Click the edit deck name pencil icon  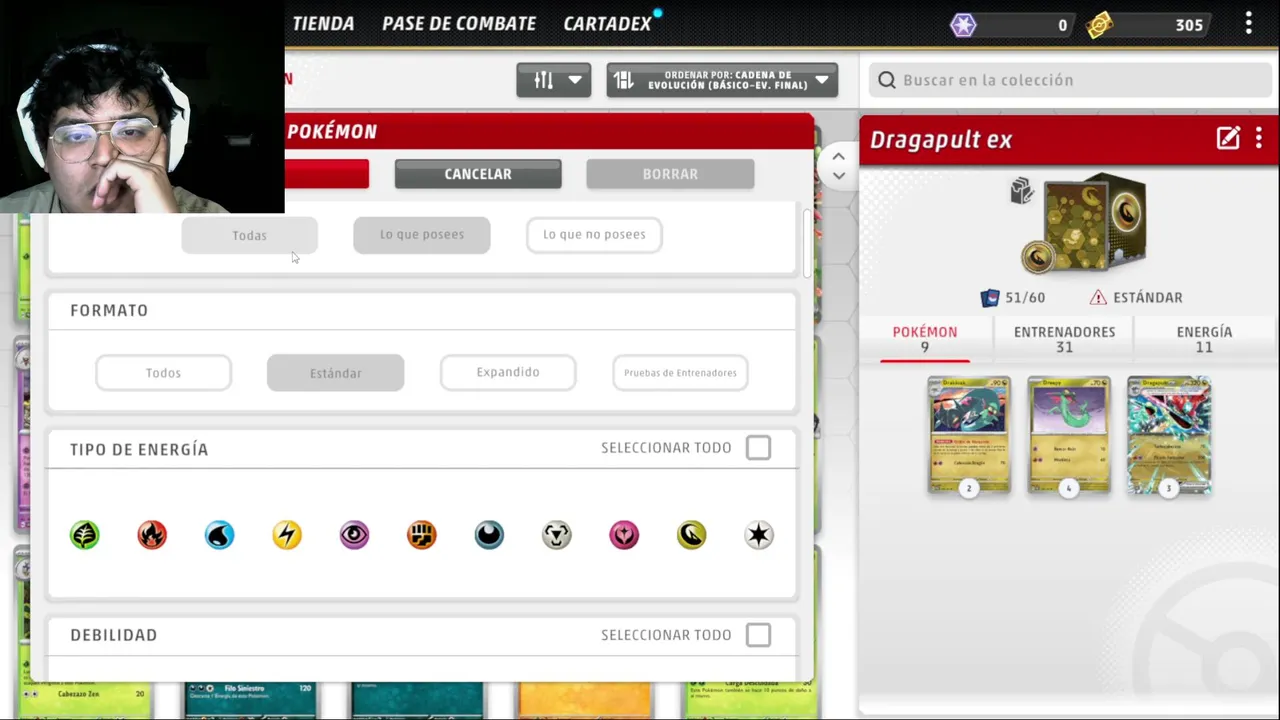(1228, 139)
